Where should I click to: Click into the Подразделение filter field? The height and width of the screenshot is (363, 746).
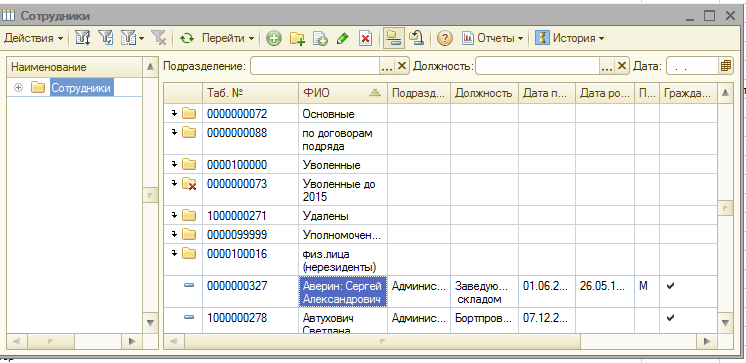(x=314, y=66)
